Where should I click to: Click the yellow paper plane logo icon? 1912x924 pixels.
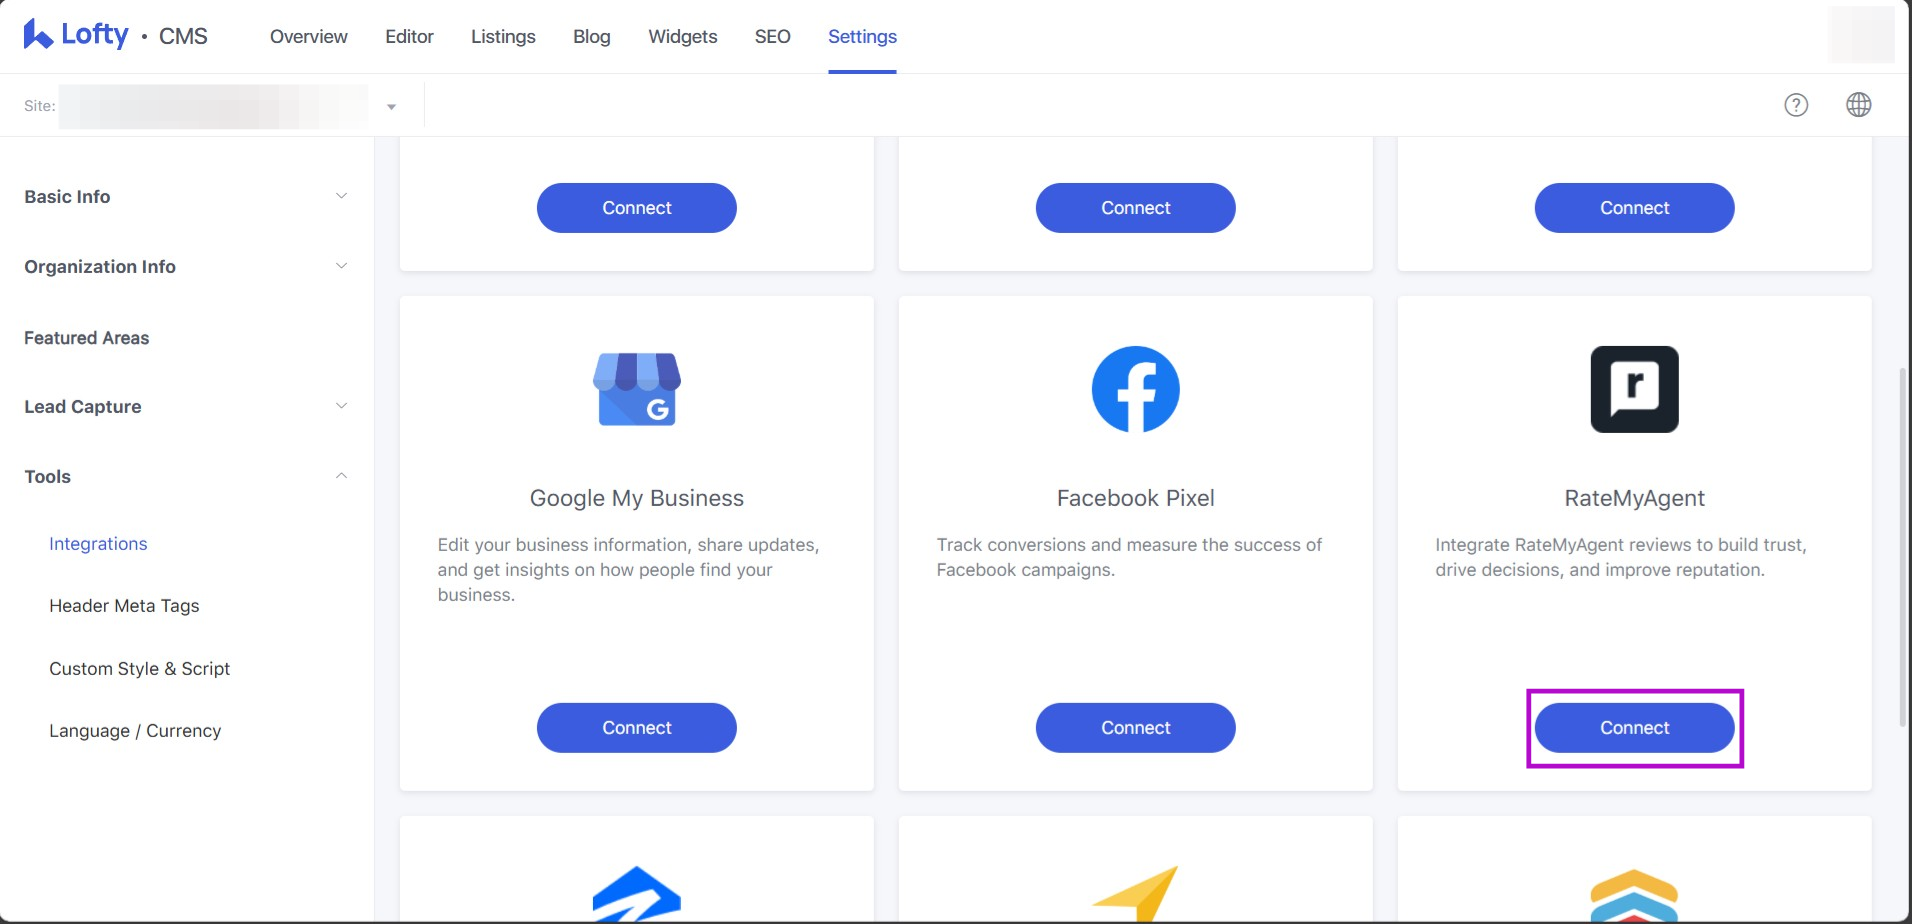1136,894
